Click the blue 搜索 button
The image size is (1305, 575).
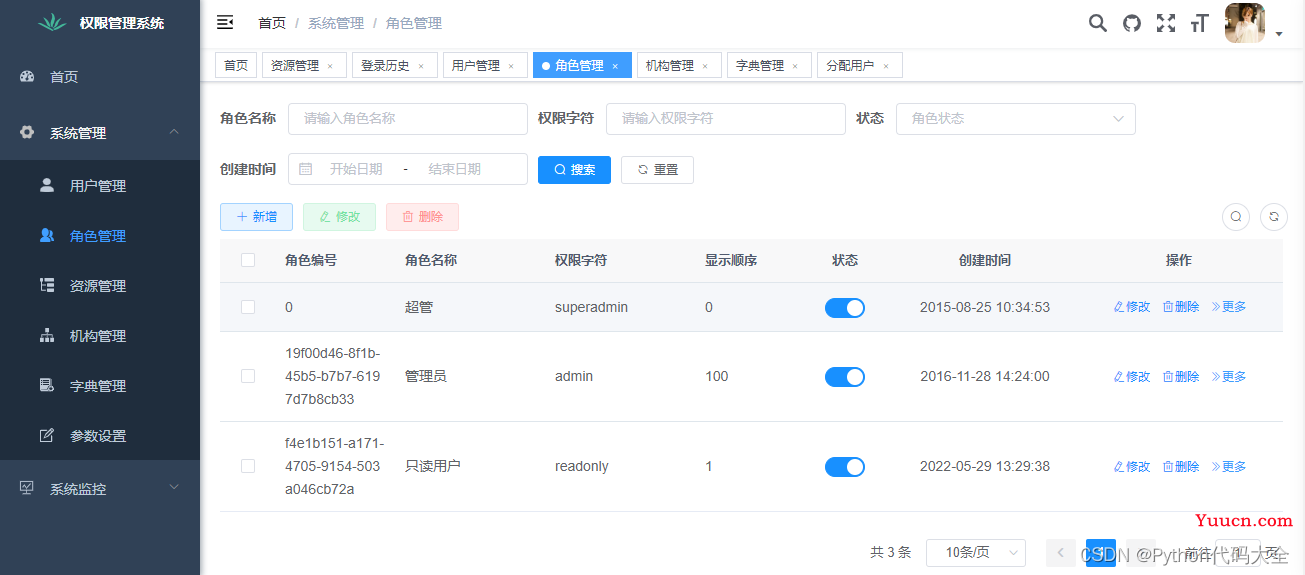click(x=574, y=169)
